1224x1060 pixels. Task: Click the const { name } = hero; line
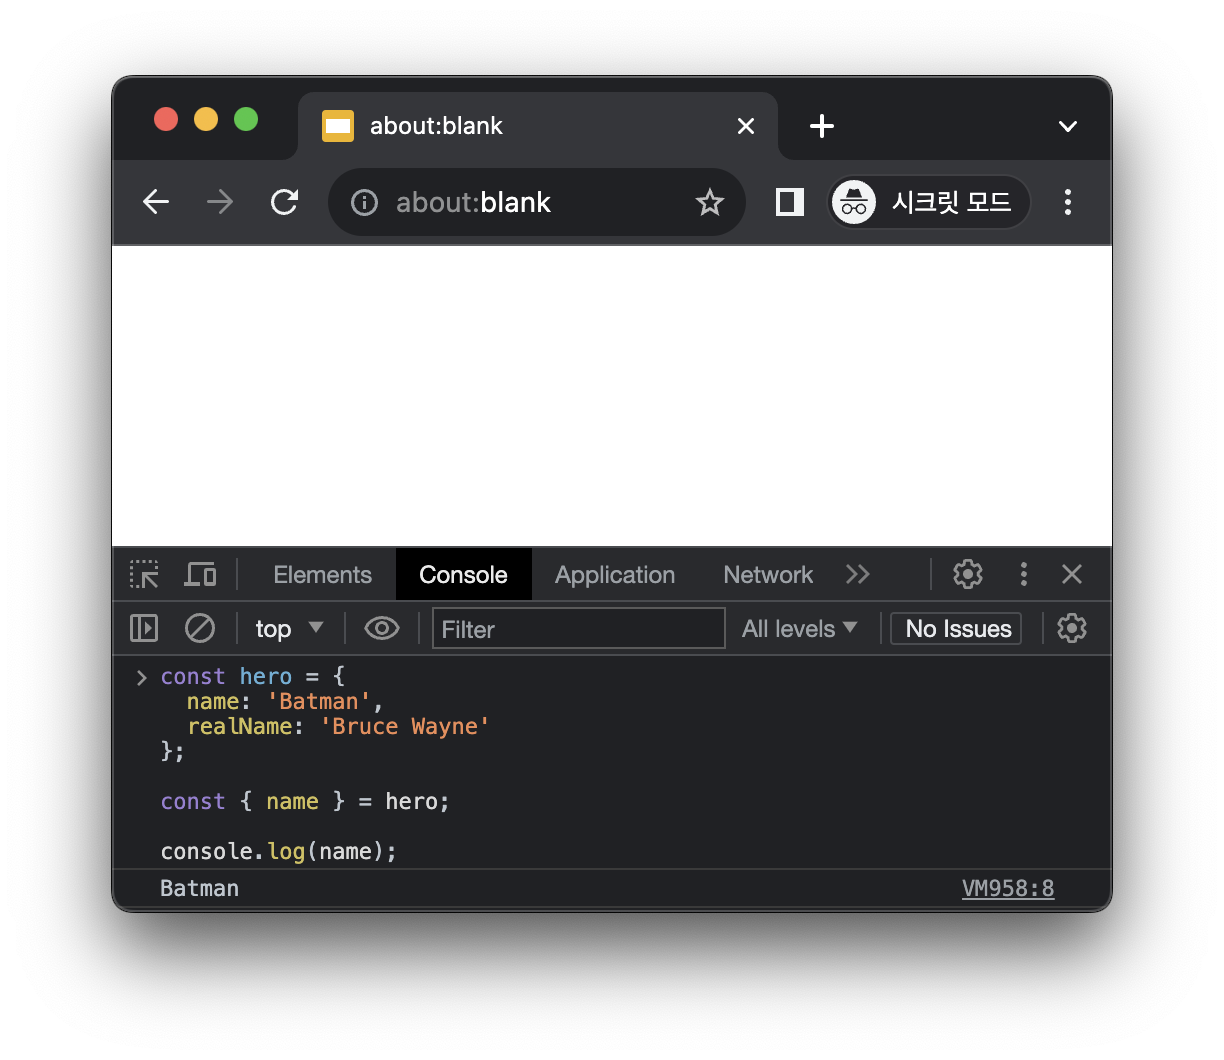click(305, 801)
